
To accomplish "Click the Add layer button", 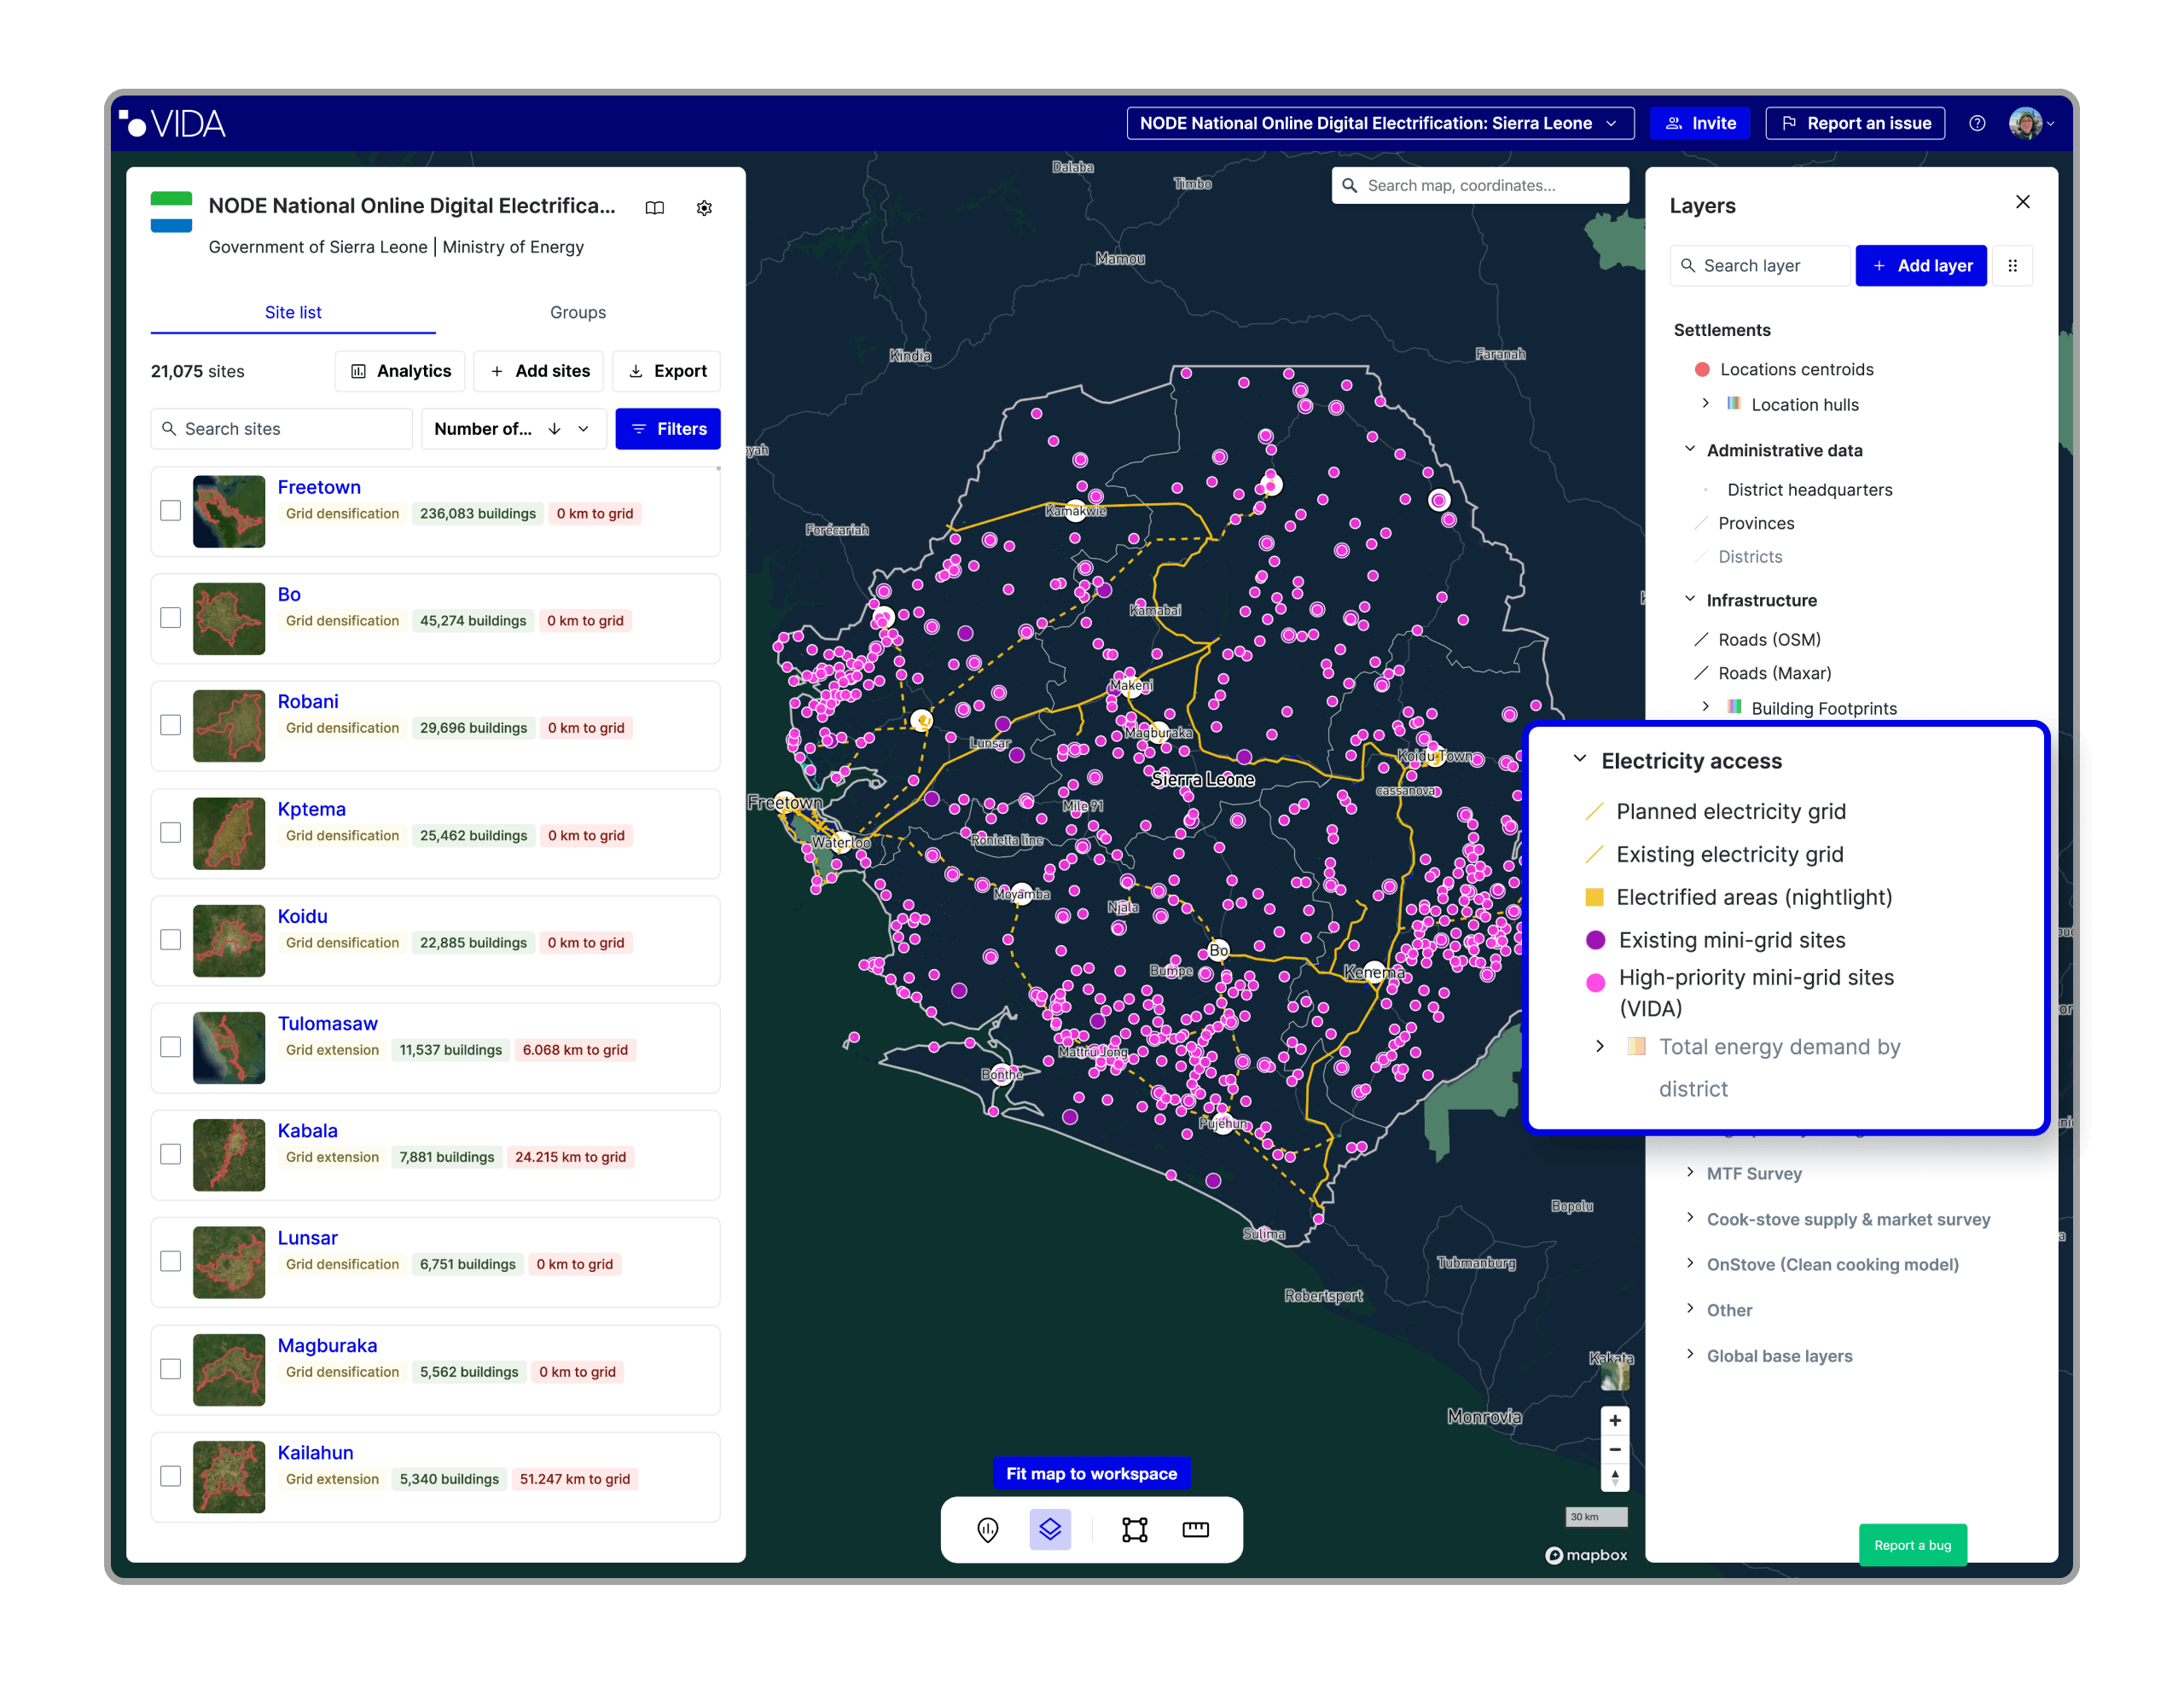I will coord(1920,266).
